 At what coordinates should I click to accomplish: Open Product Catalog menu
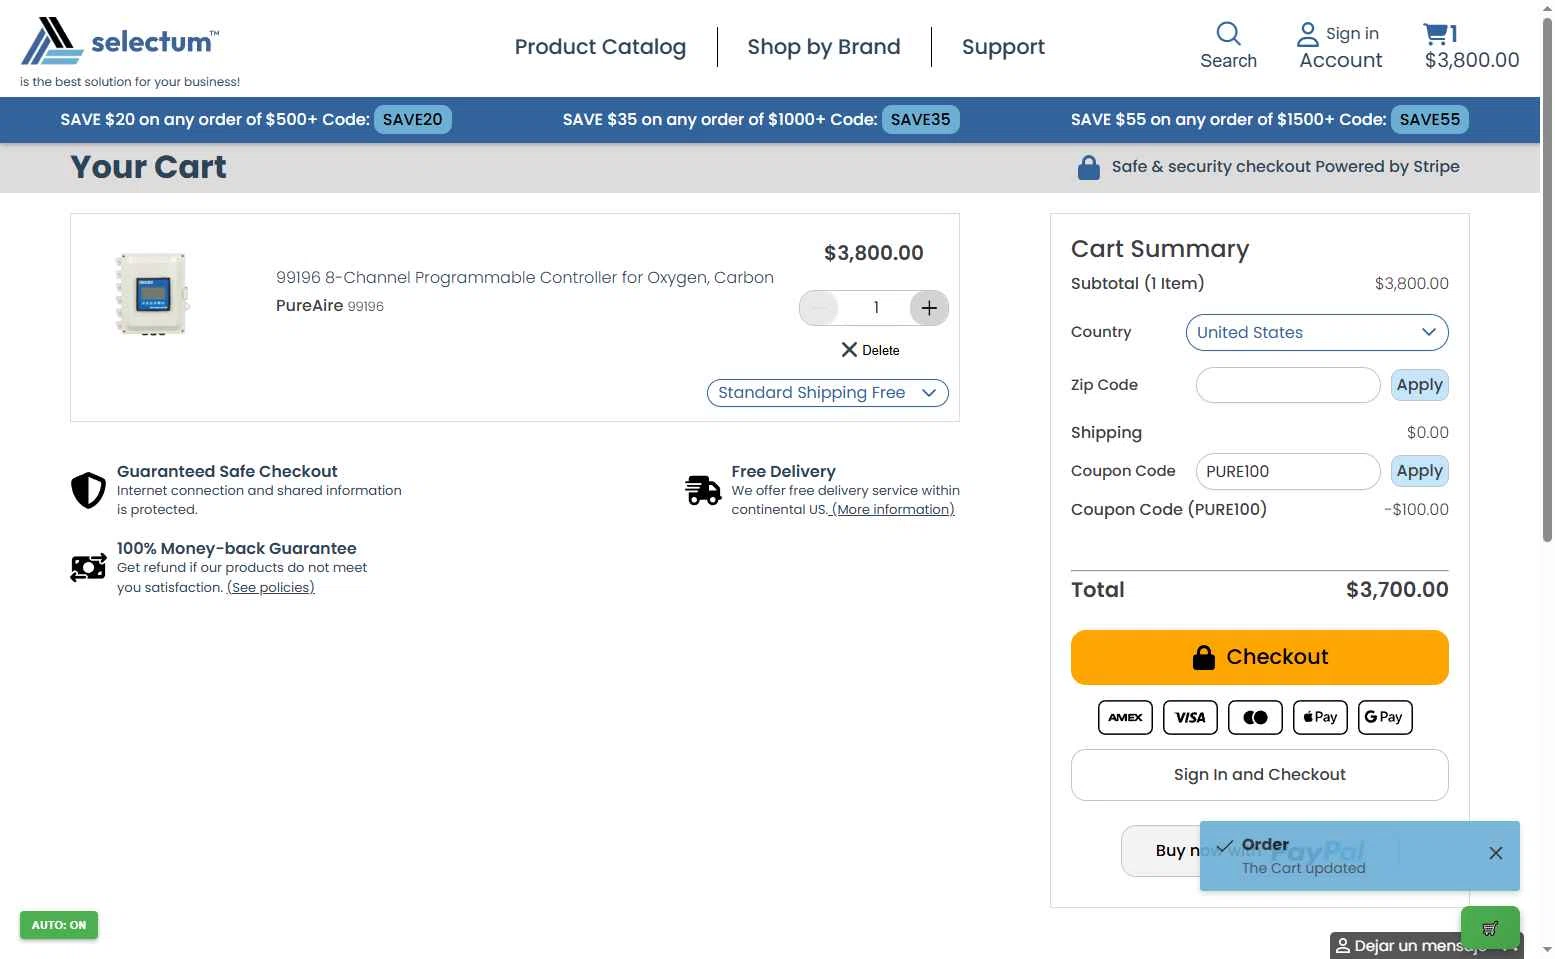[600, 47]
